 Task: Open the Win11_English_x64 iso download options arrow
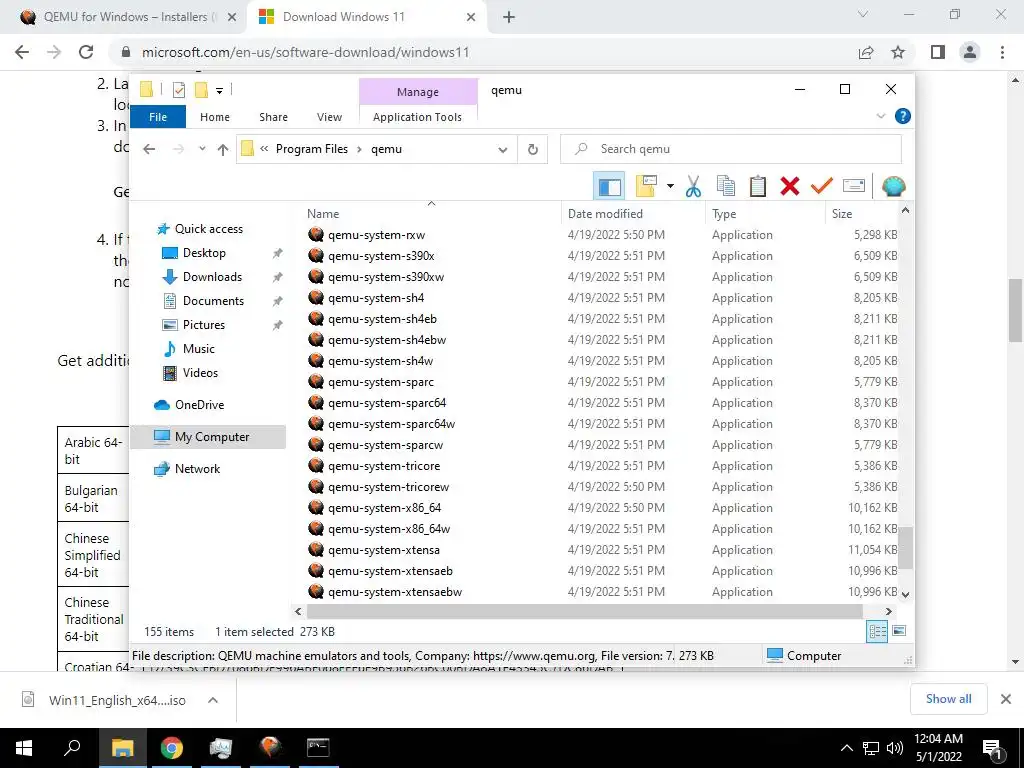[x=213, y=700]
